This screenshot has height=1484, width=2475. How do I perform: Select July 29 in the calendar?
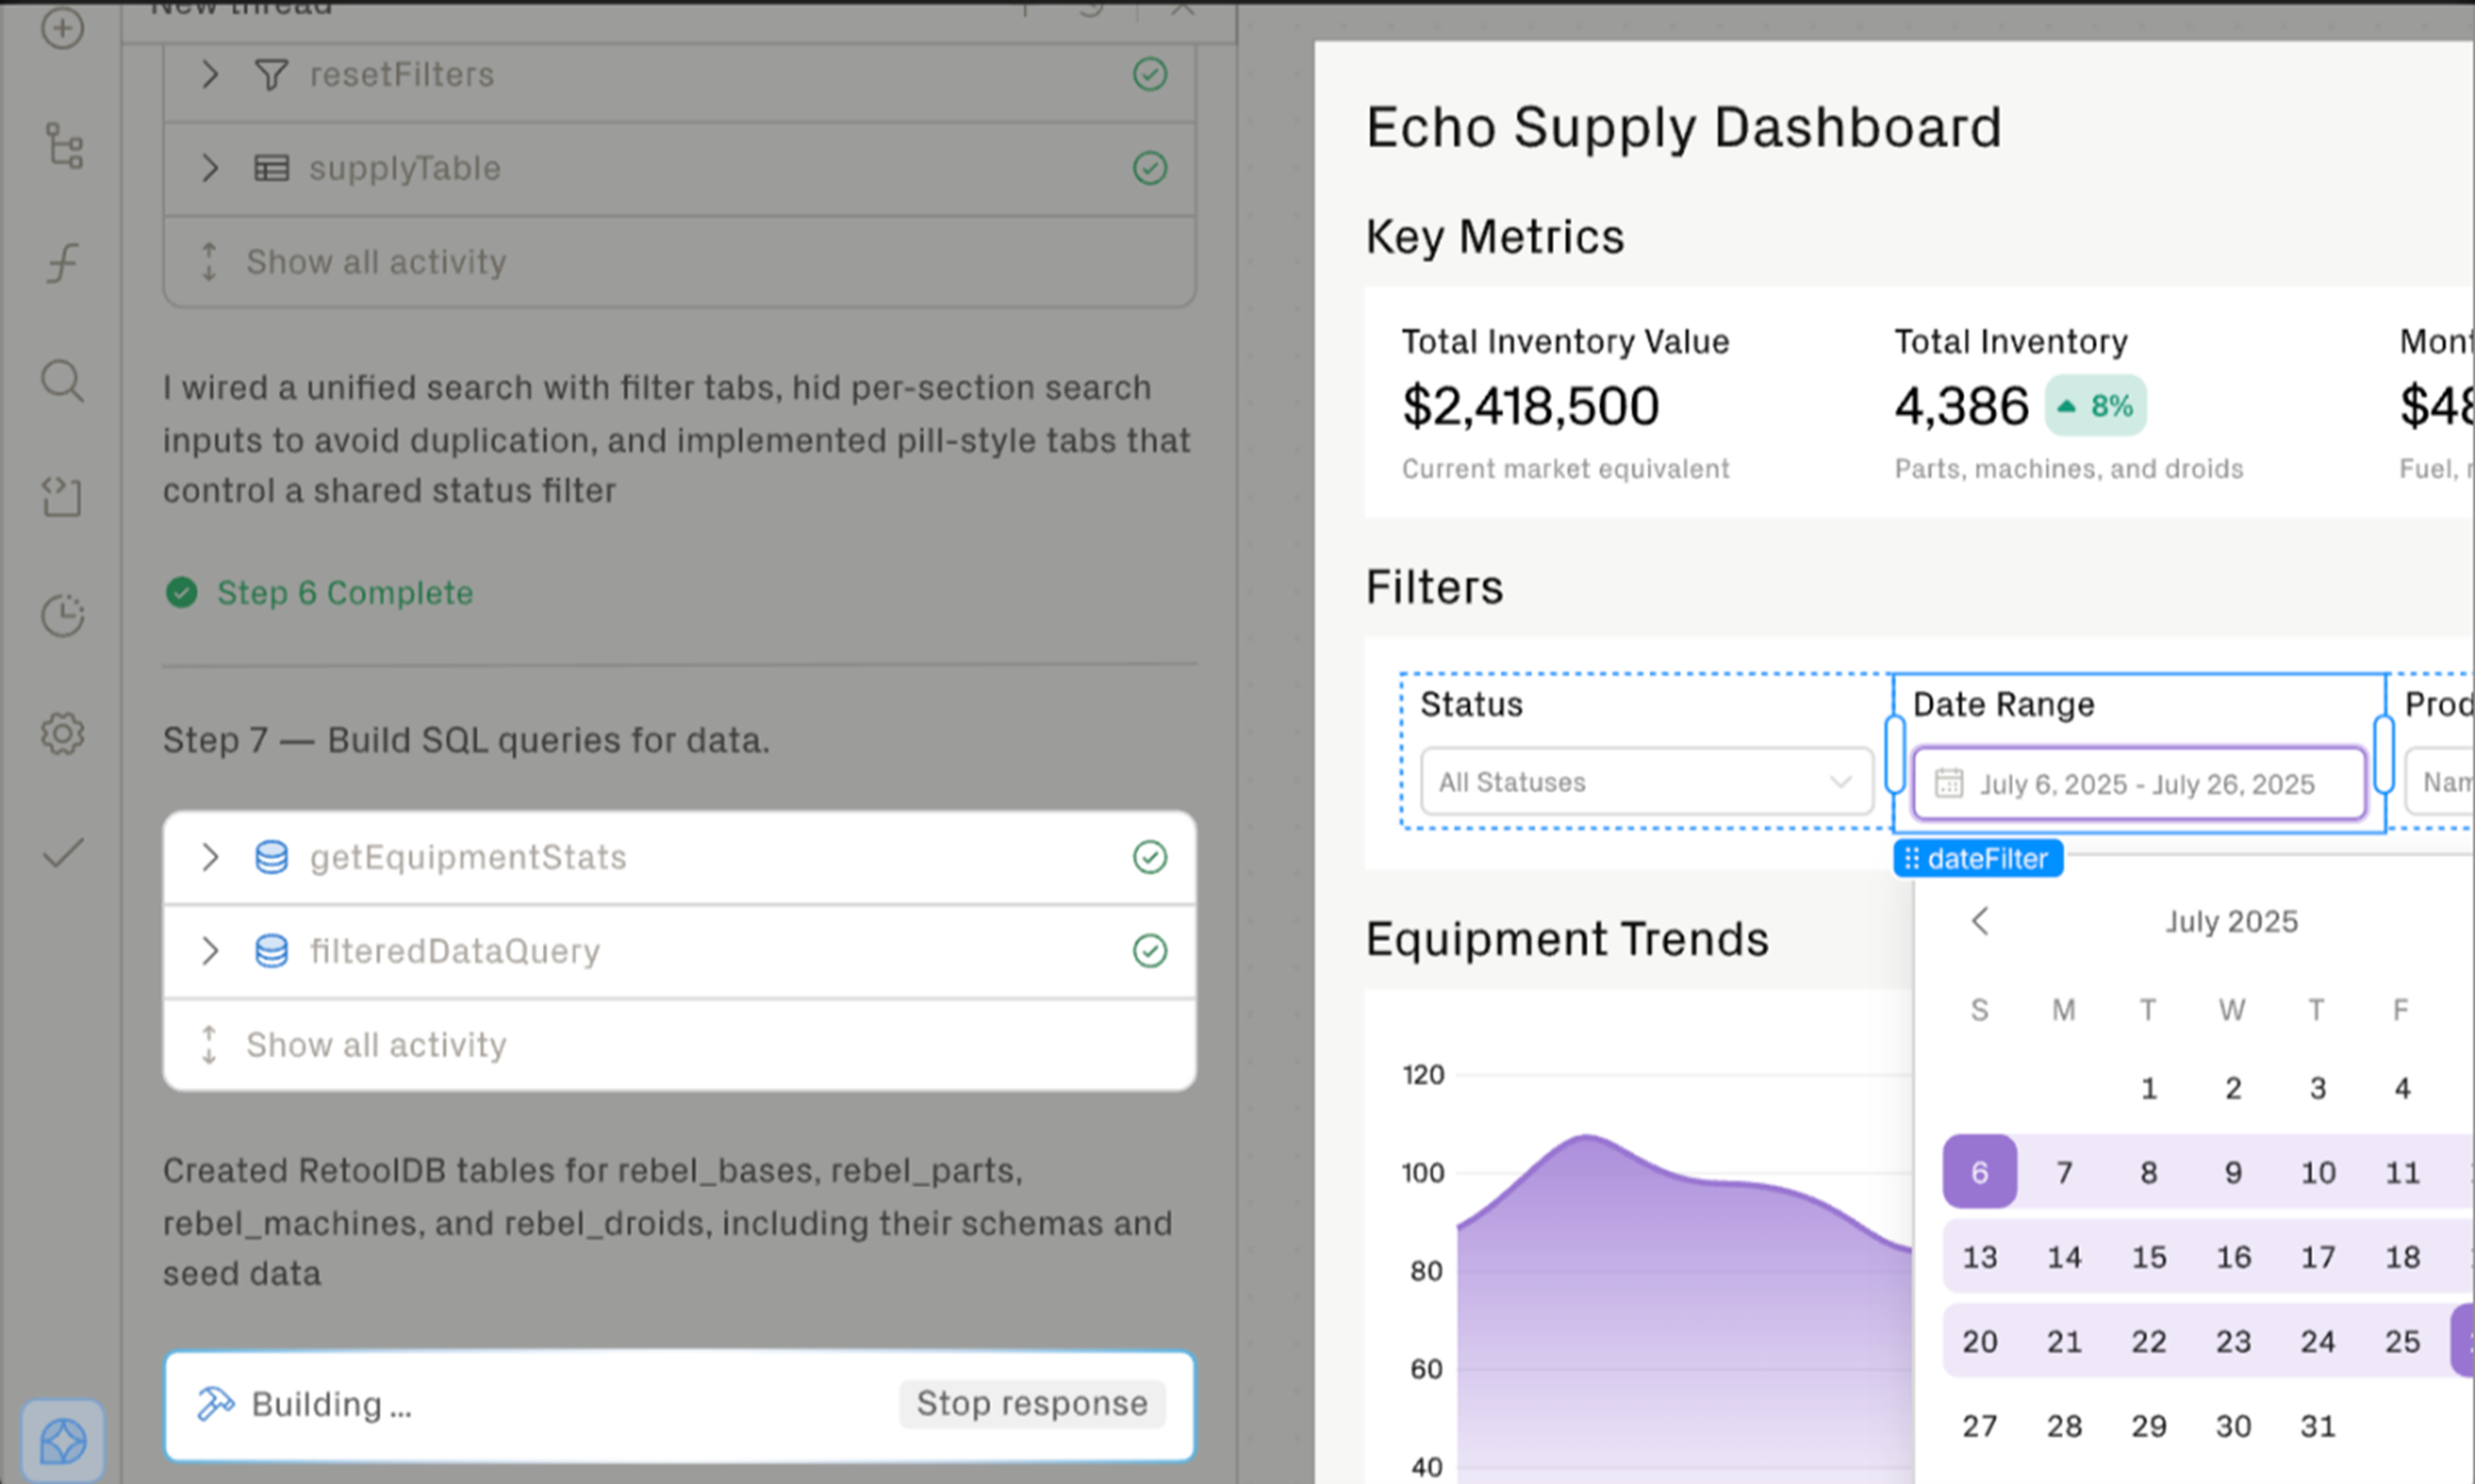coord(2148,1426)
